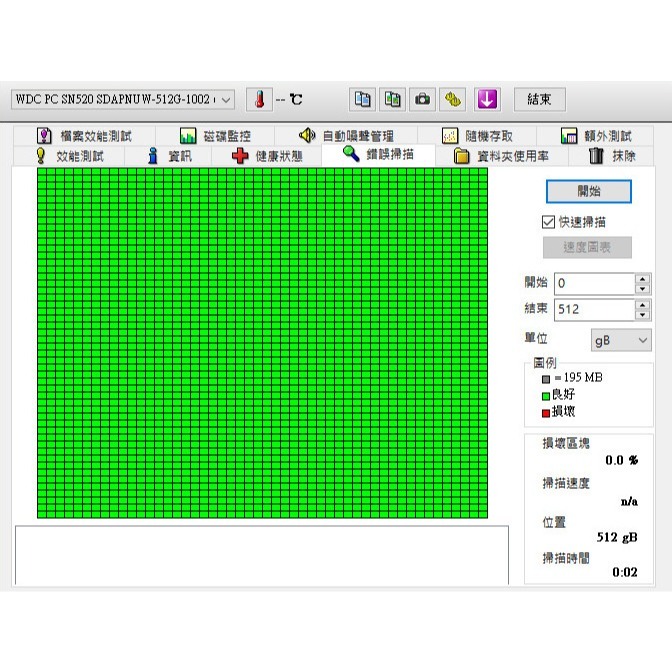Image resolution: width=672 pixels, height=672 pixels.
Task: Switch to the 效能測試 tab
Action: pos(69,156)
